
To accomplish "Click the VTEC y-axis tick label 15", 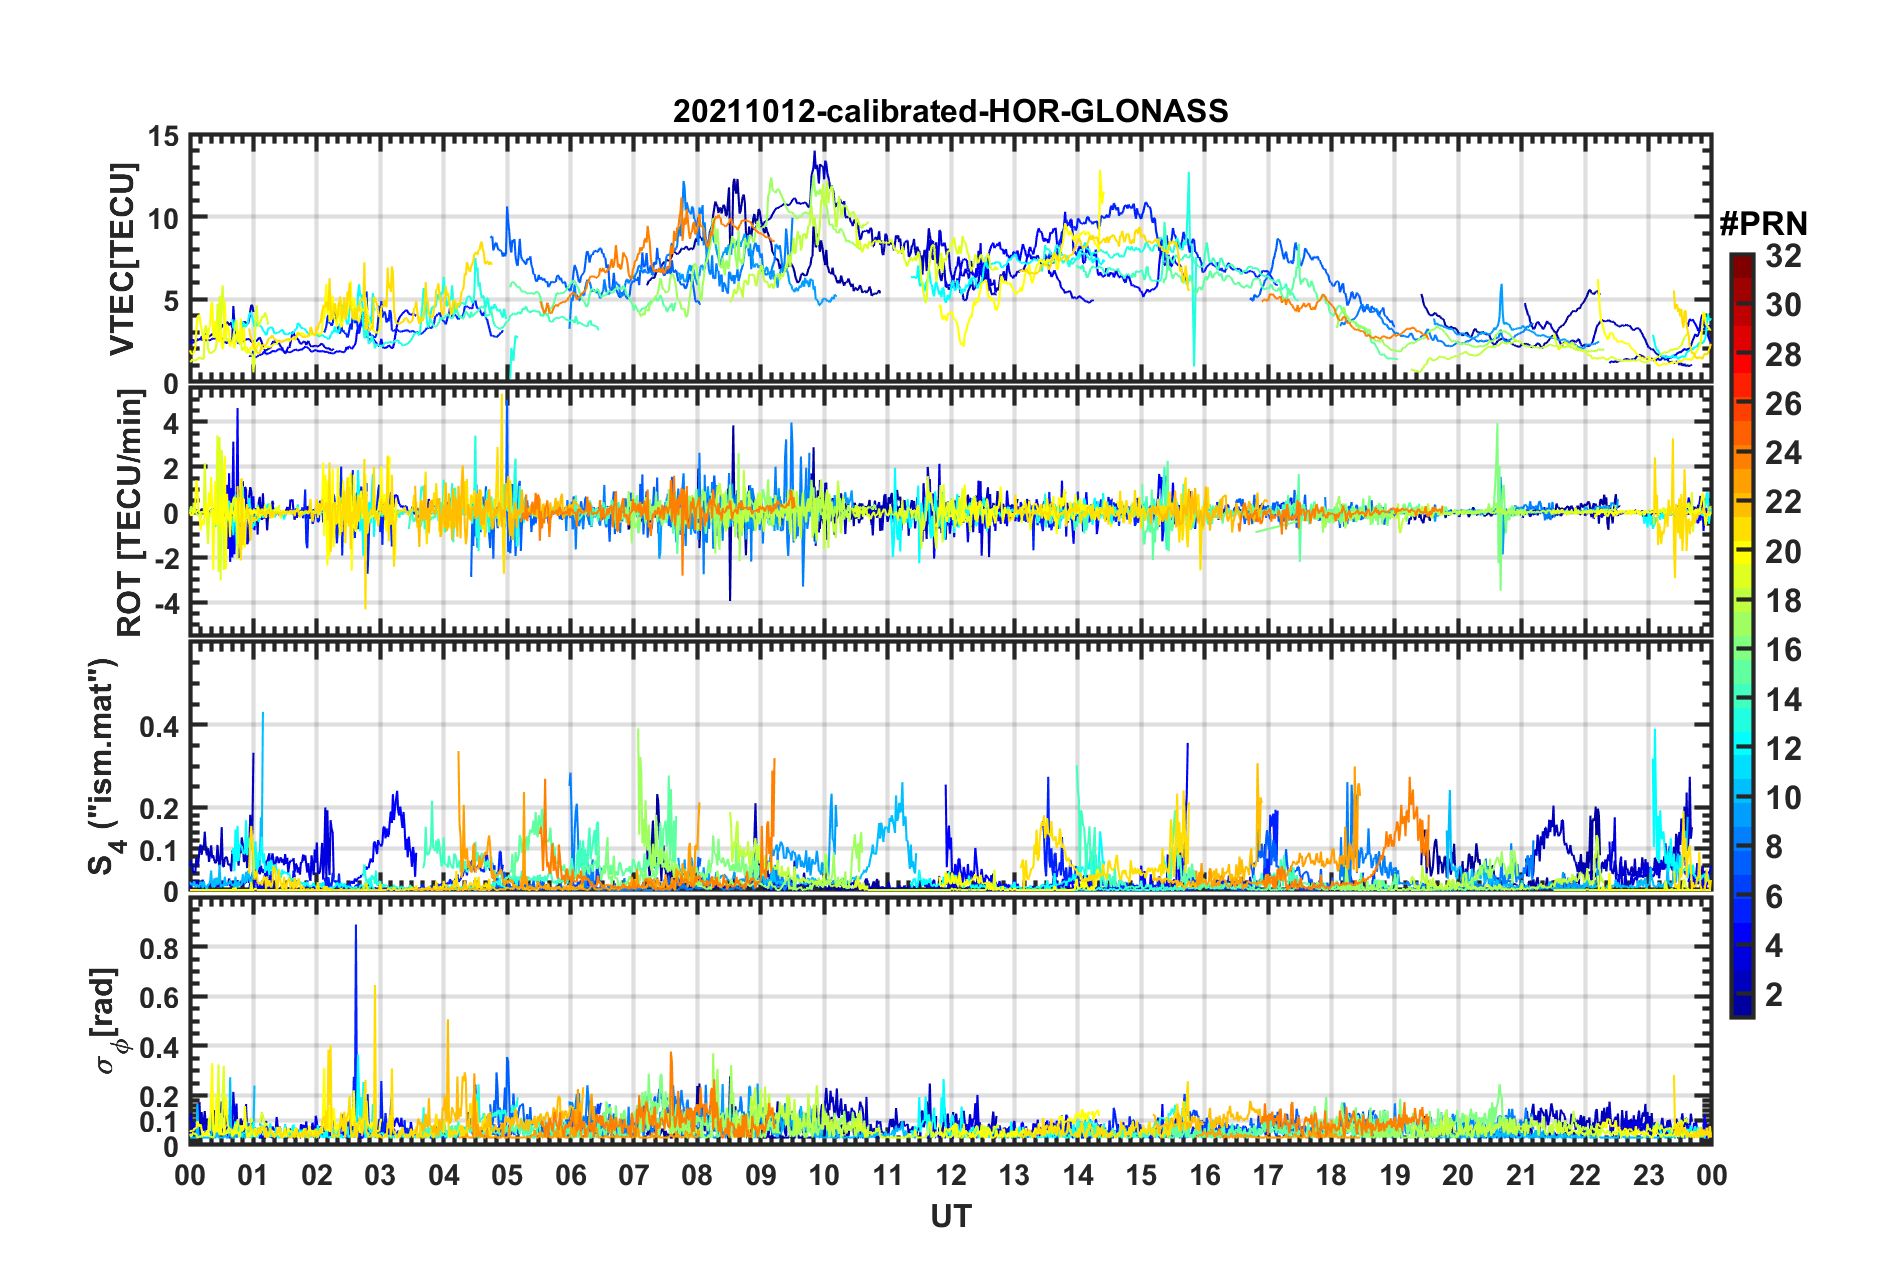I will (163, 136).
